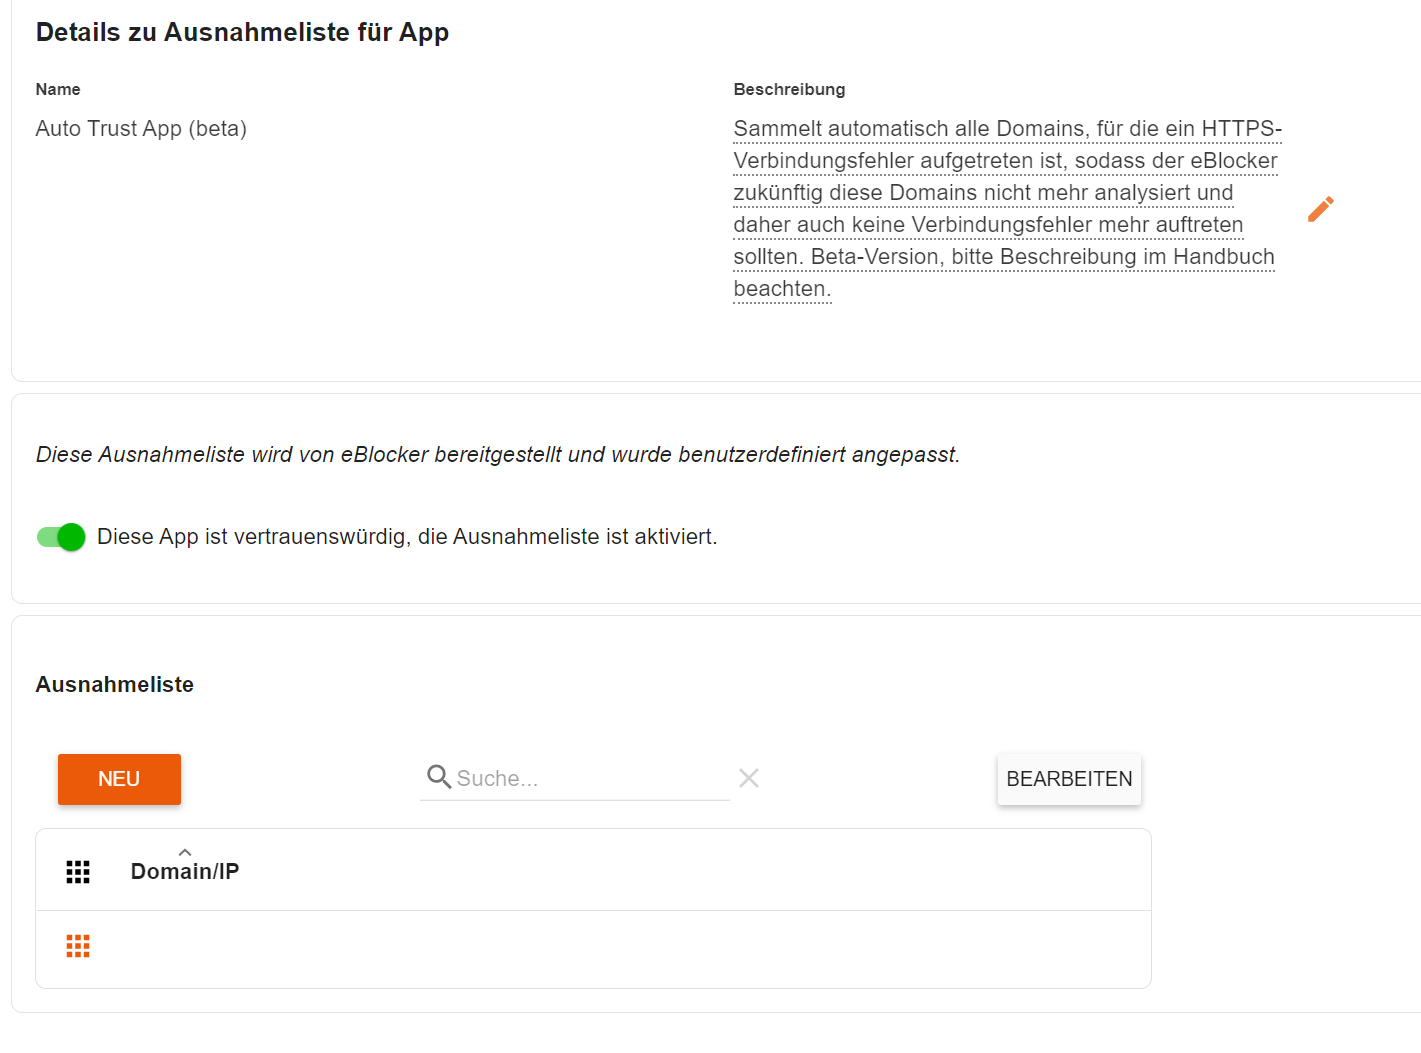Image resolution: width=1421 pixels, height=1053 pixels.
Task: Click the BEARBEITEN button
Action: pos(1069,779)
